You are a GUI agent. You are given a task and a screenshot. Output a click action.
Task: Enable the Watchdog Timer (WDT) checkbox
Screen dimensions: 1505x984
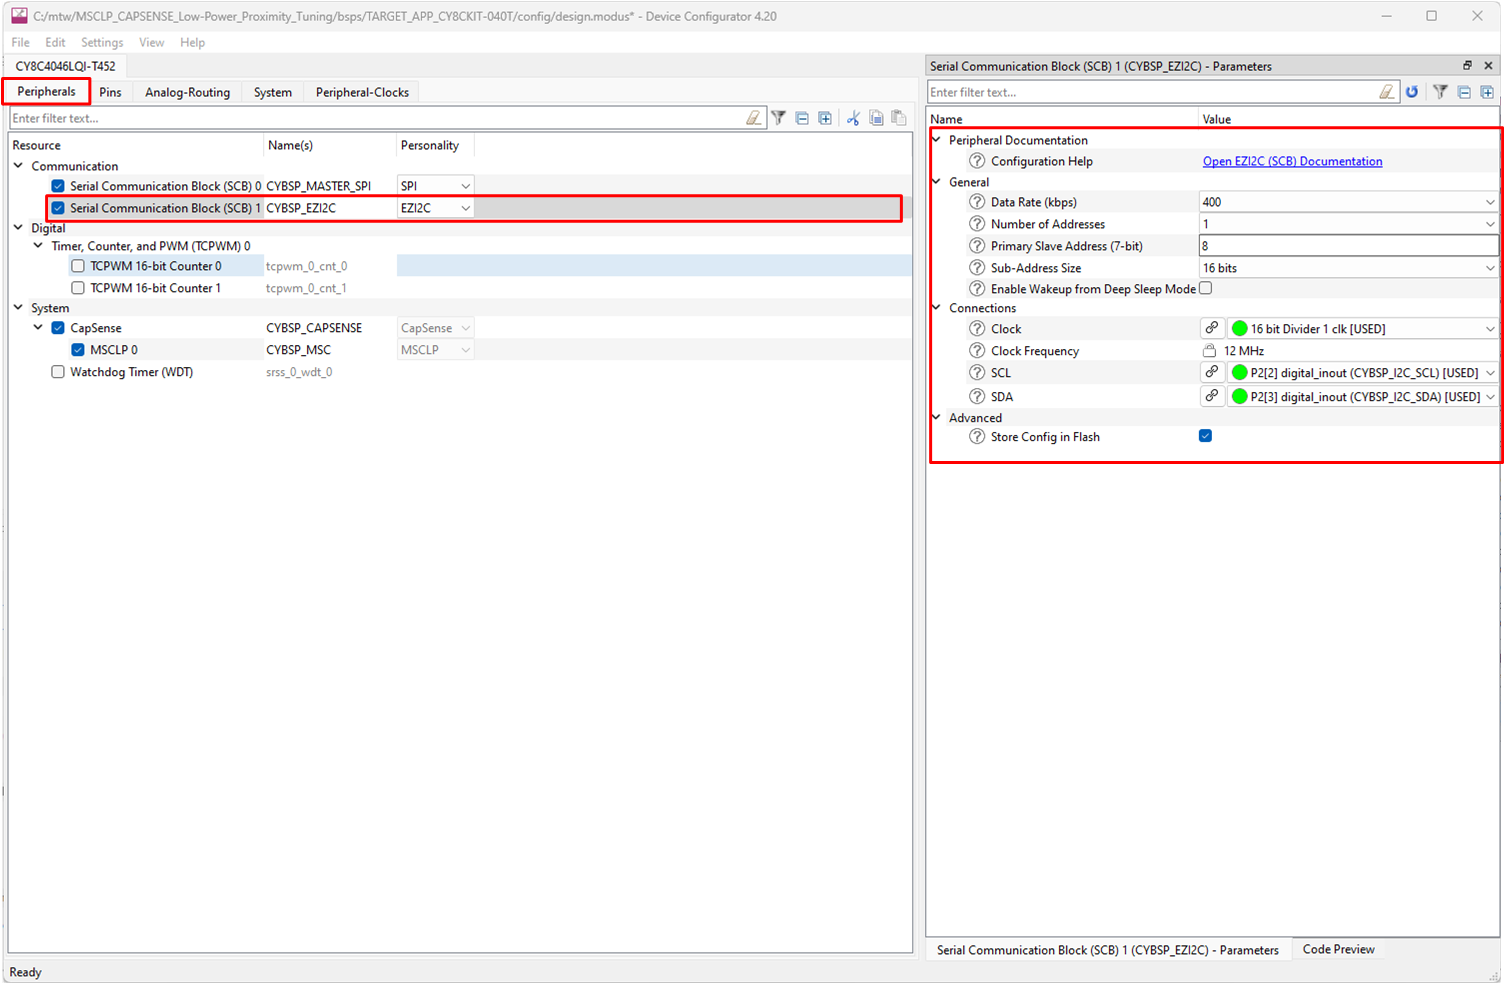click(58, 372)
